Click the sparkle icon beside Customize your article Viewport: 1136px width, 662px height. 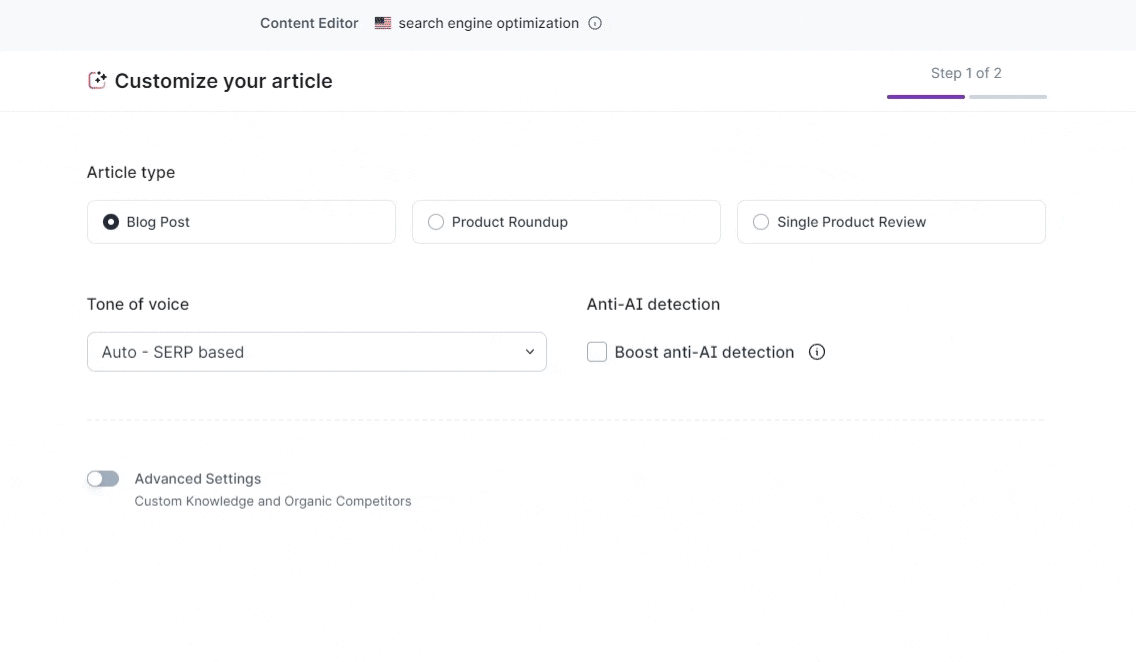coord(97,81)
